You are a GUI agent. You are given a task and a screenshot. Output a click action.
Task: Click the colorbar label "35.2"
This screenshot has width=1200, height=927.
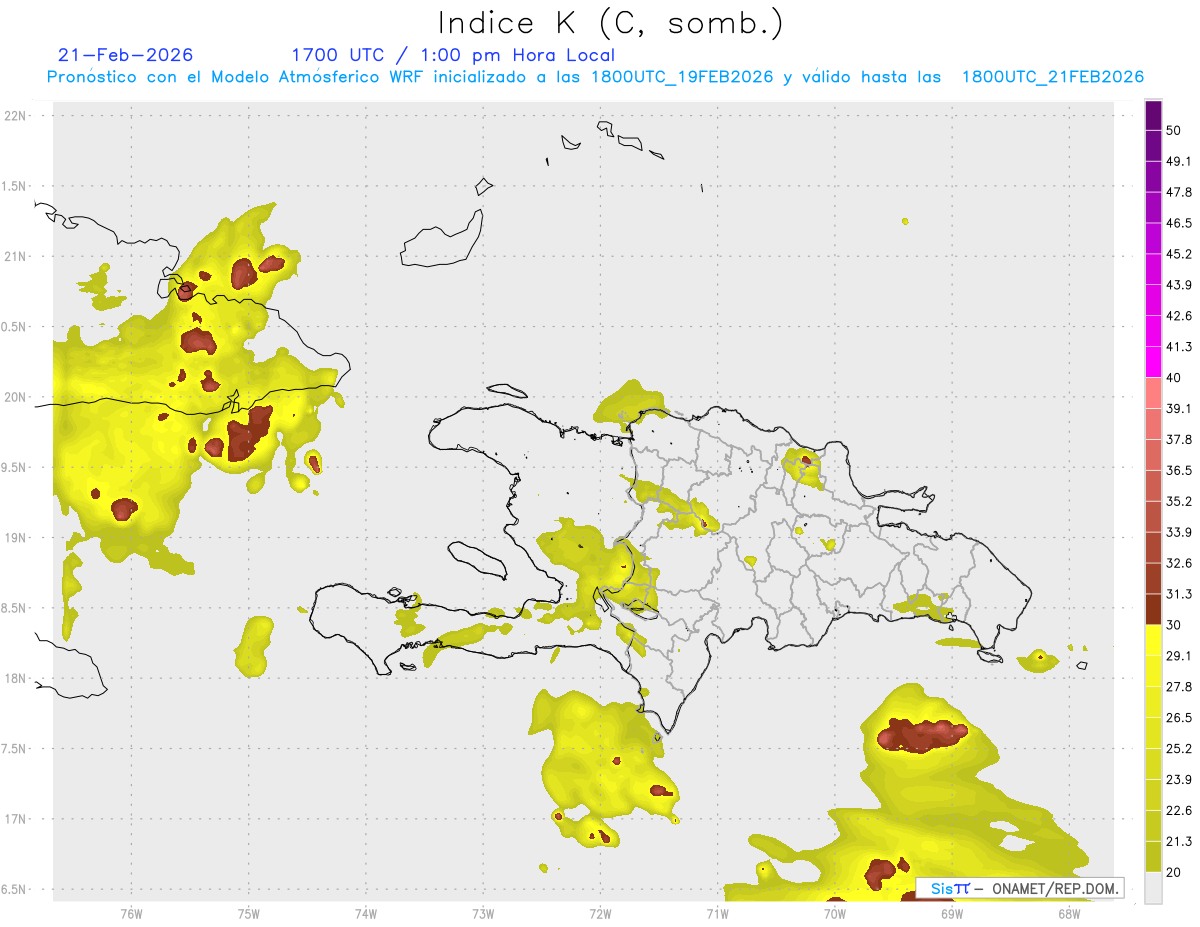click(1179, 502)
